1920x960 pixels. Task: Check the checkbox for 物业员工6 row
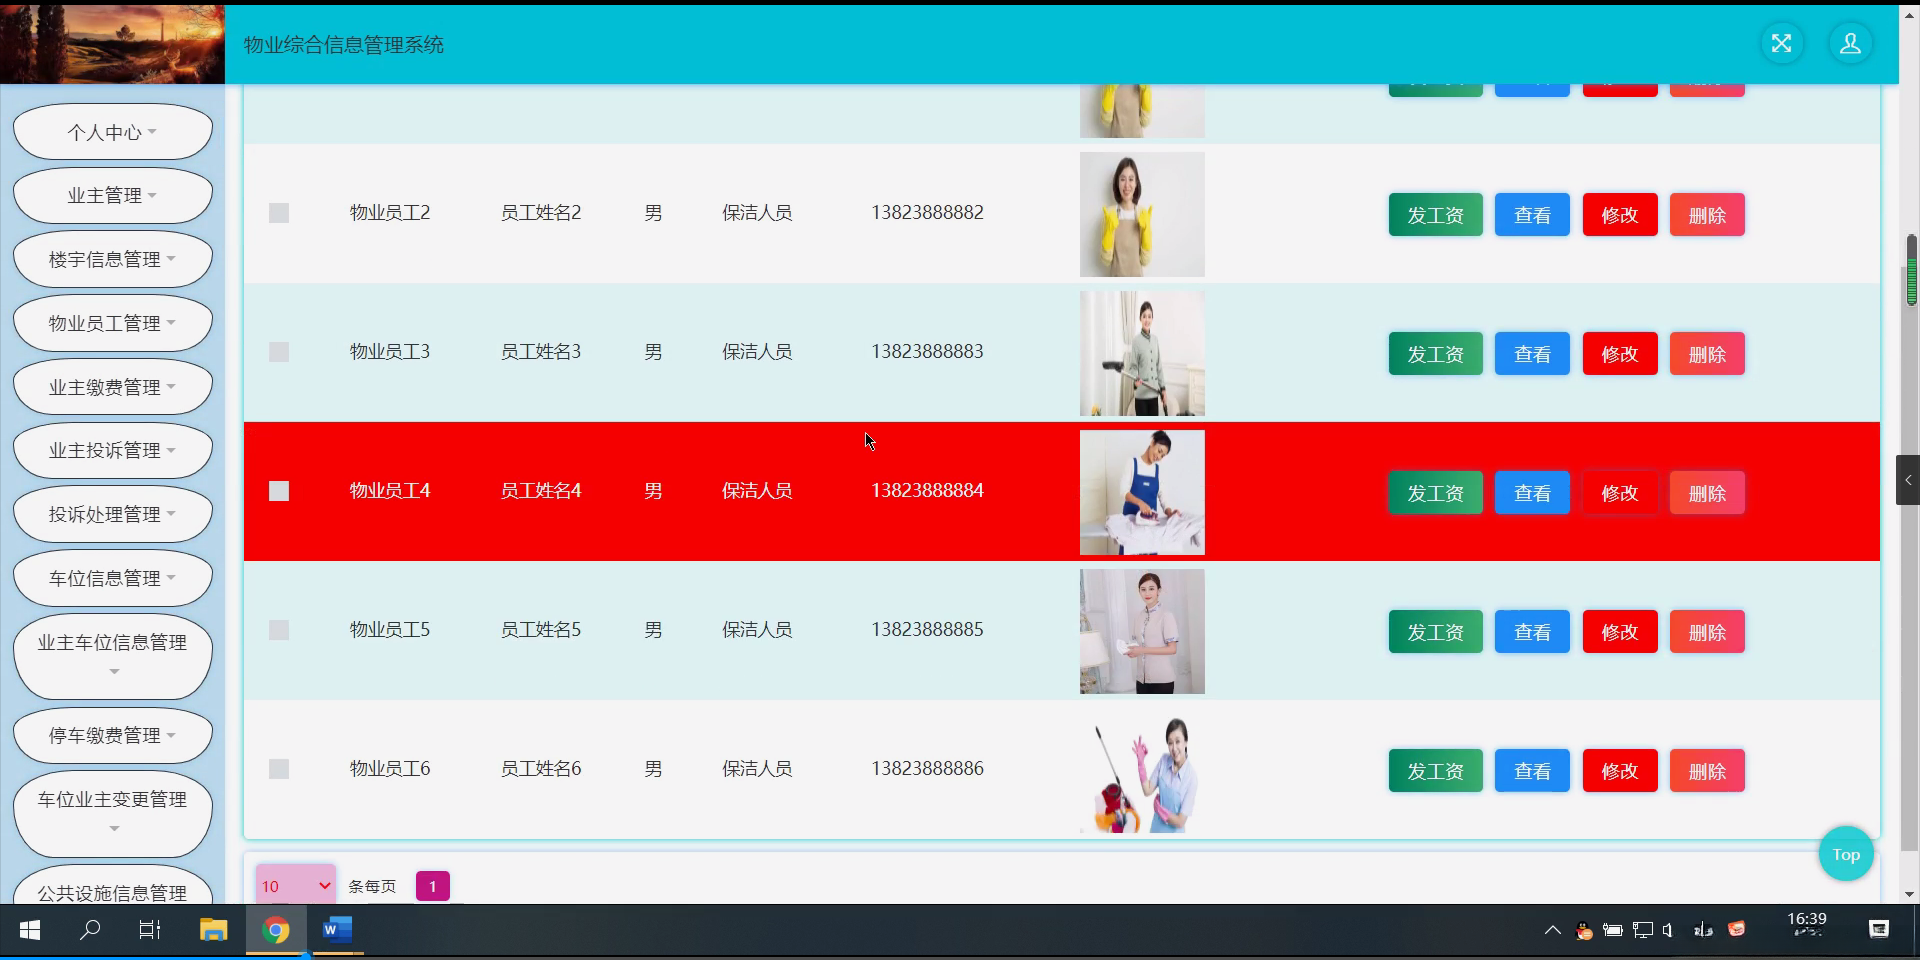pos(279,769)
